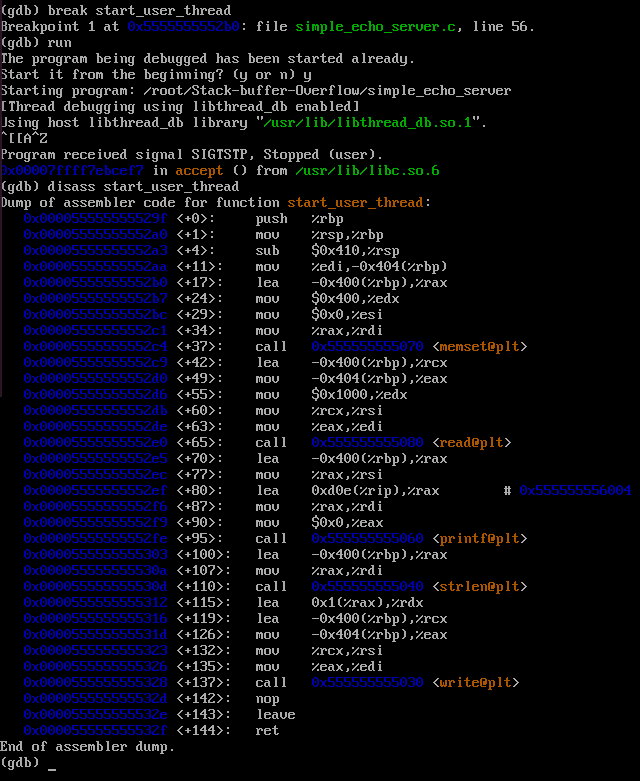Click the /usr/lib/libc.so.6 path
Image resolution: width=640 pixels, height=781 pixels.
click(367, 170)
